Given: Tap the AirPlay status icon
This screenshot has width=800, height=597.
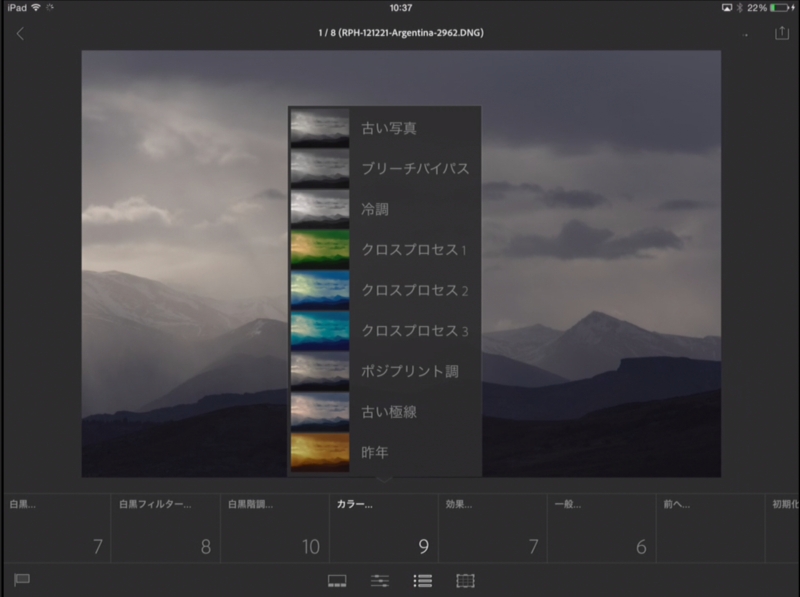Looking at the screenshot, I should [727, 8].
